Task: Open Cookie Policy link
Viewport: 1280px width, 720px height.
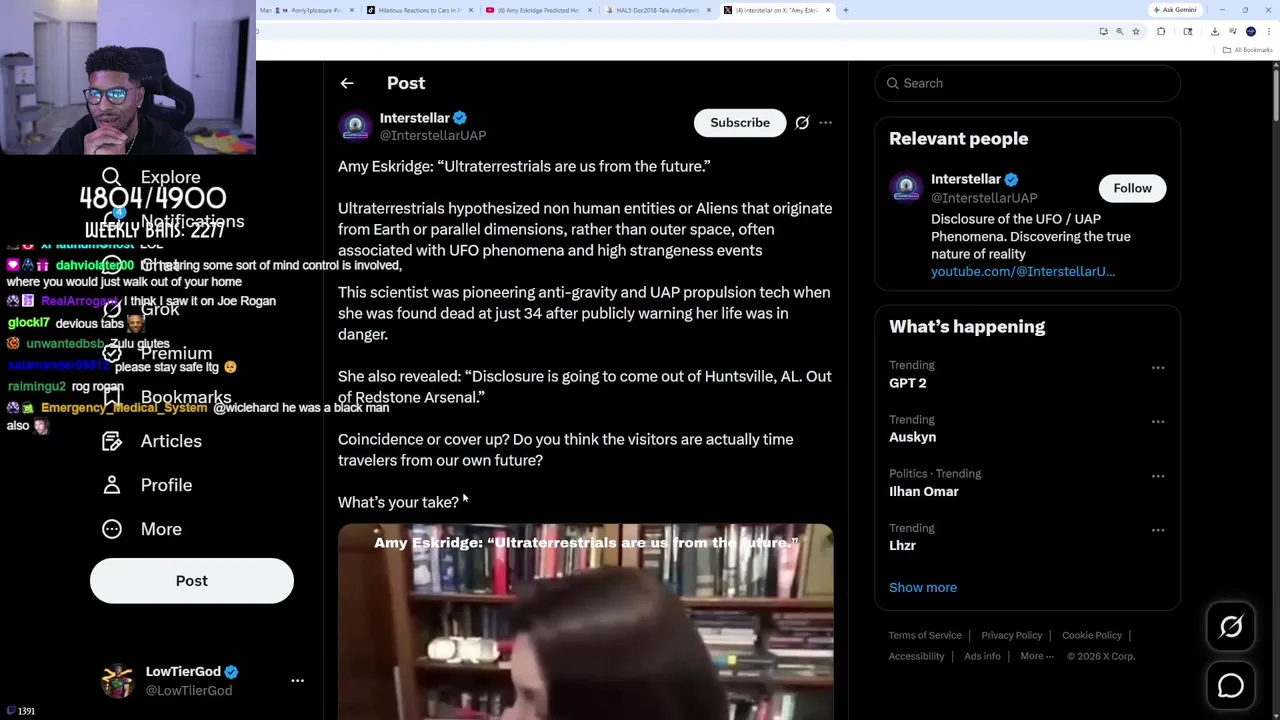Action: pos(1092,635)
